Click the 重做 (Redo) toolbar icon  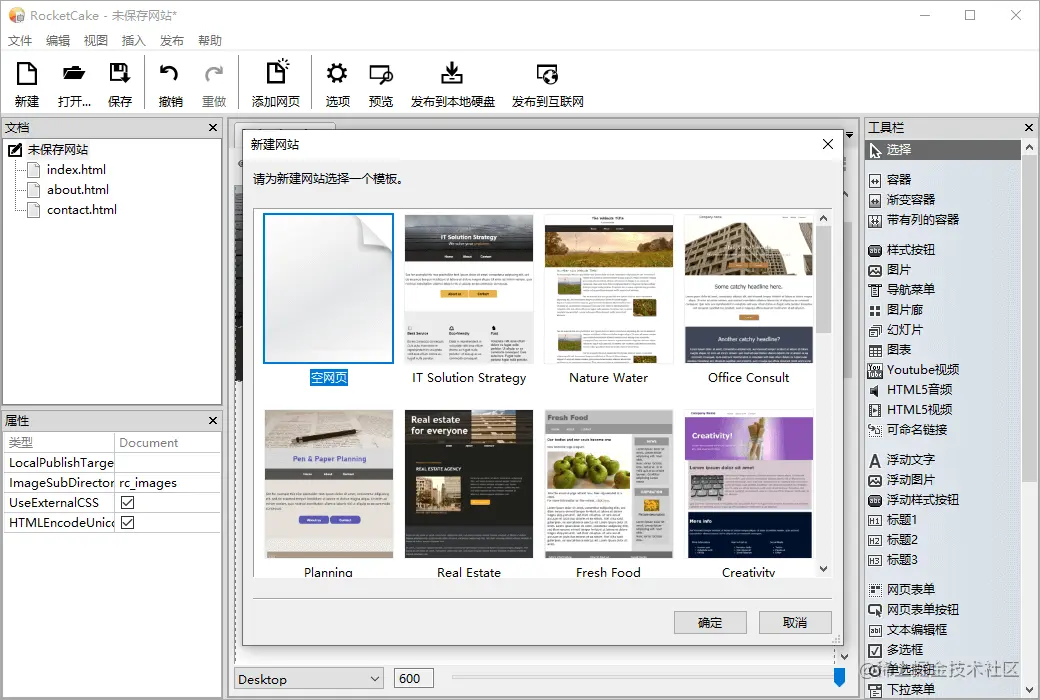pos(214,84)
